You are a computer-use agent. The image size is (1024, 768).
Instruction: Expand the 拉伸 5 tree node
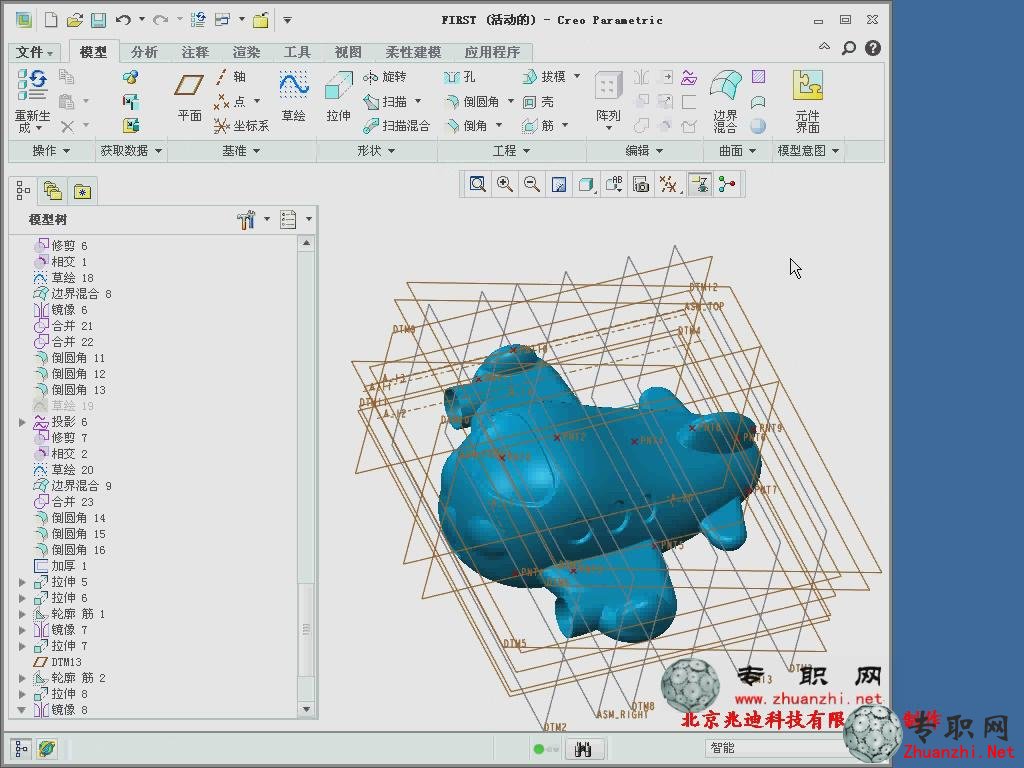coord(22,582)
